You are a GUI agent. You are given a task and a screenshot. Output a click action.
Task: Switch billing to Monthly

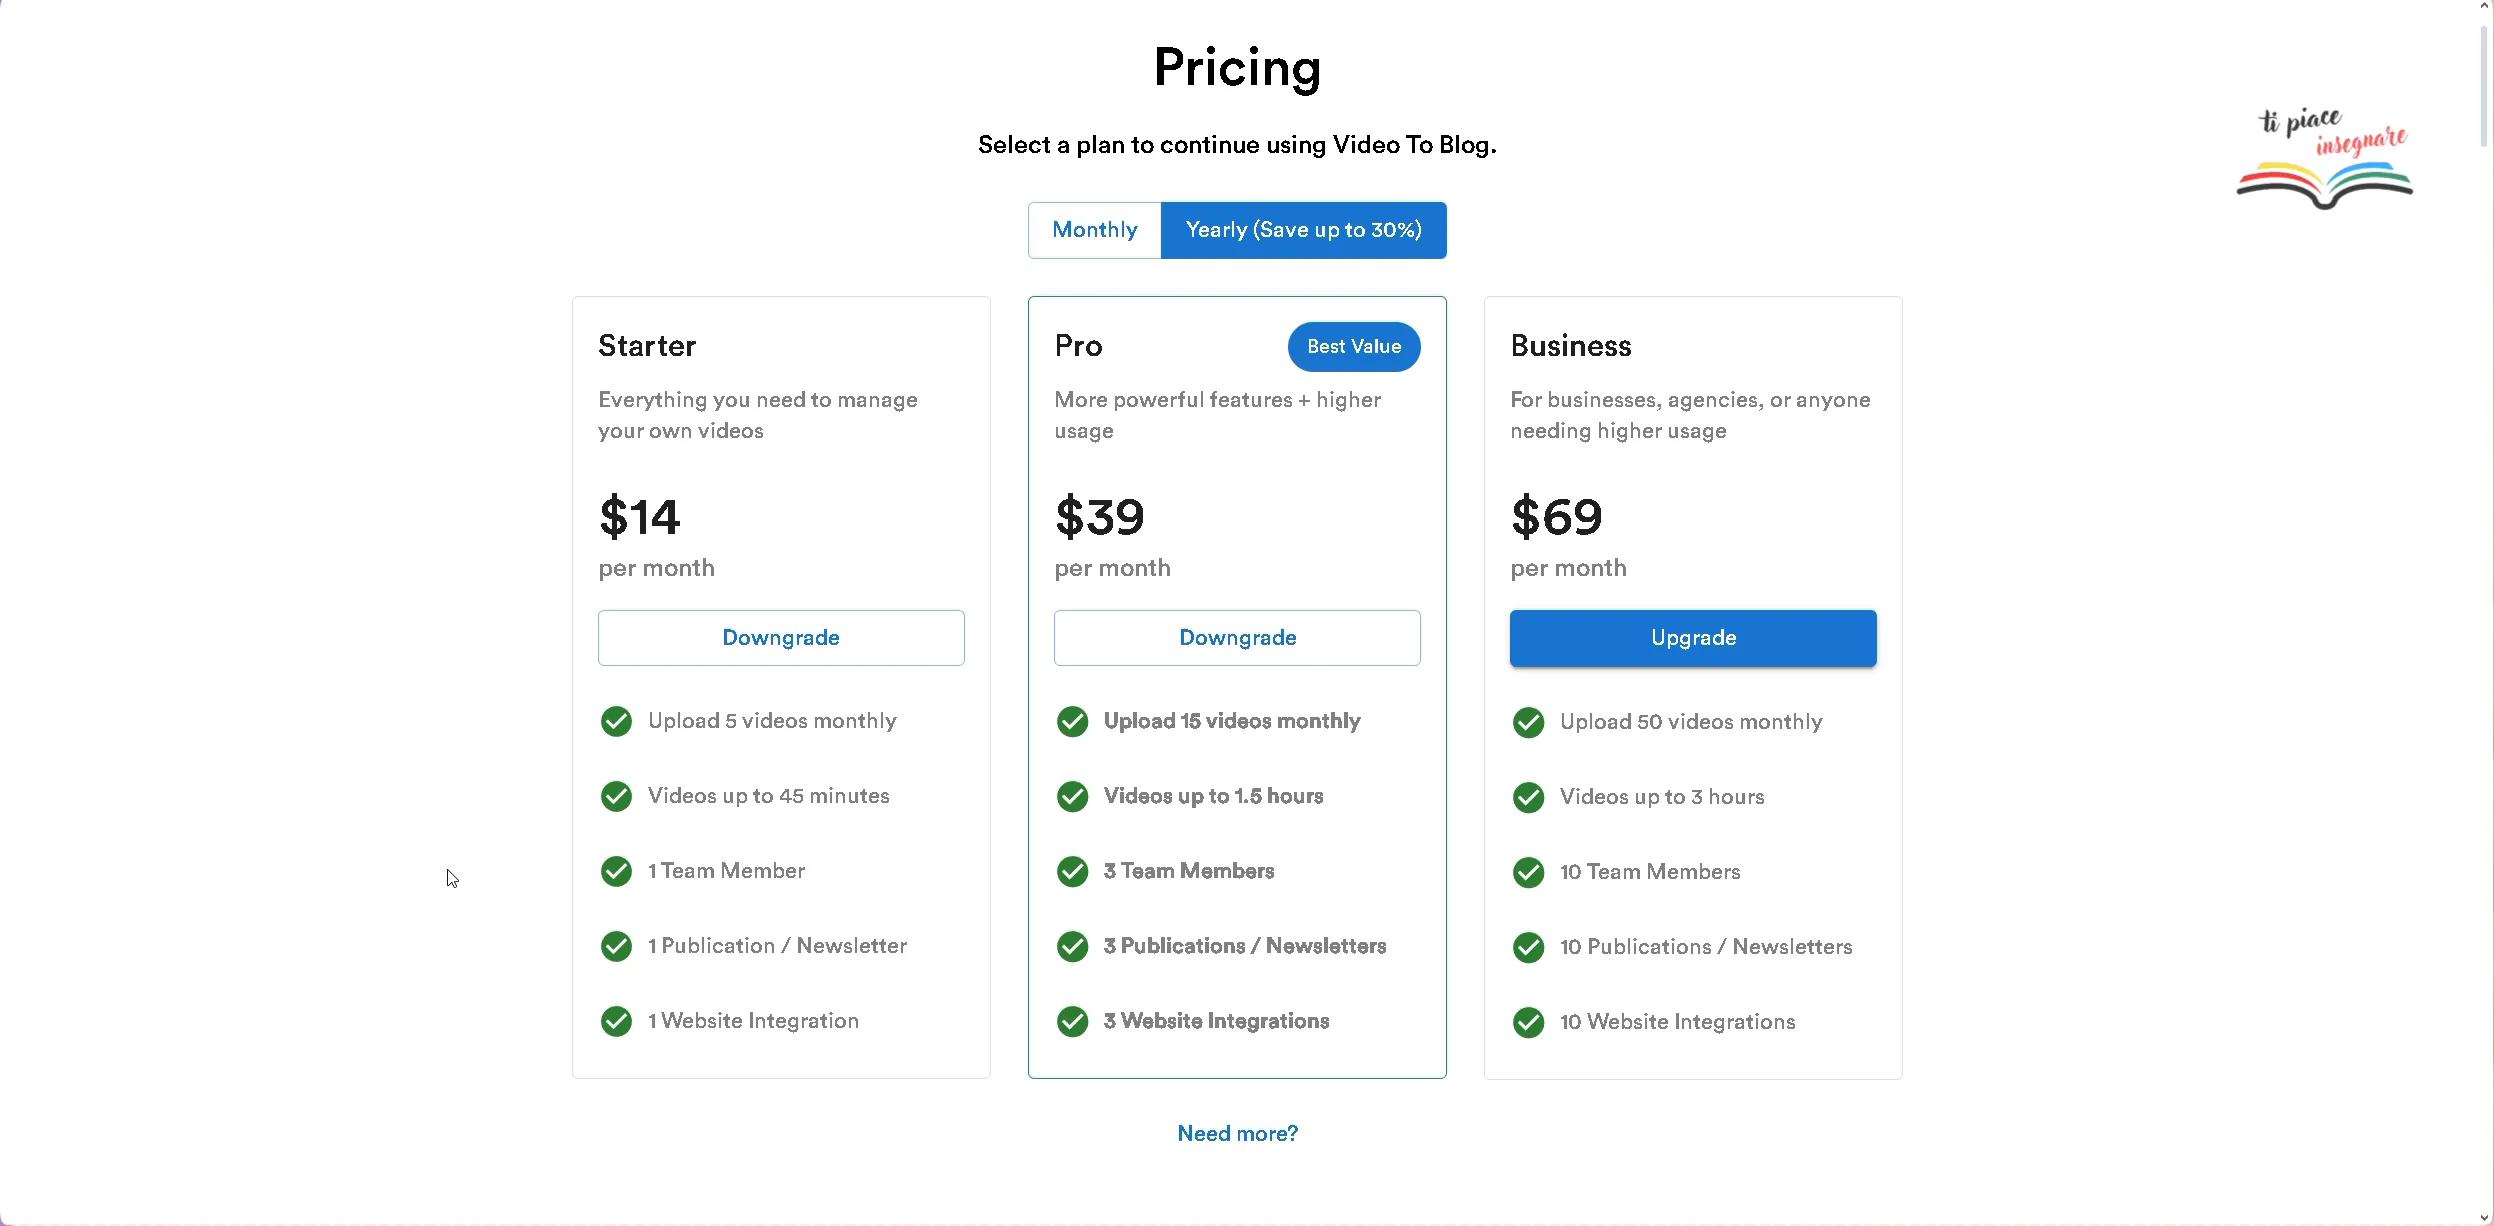pos(1095,230)
